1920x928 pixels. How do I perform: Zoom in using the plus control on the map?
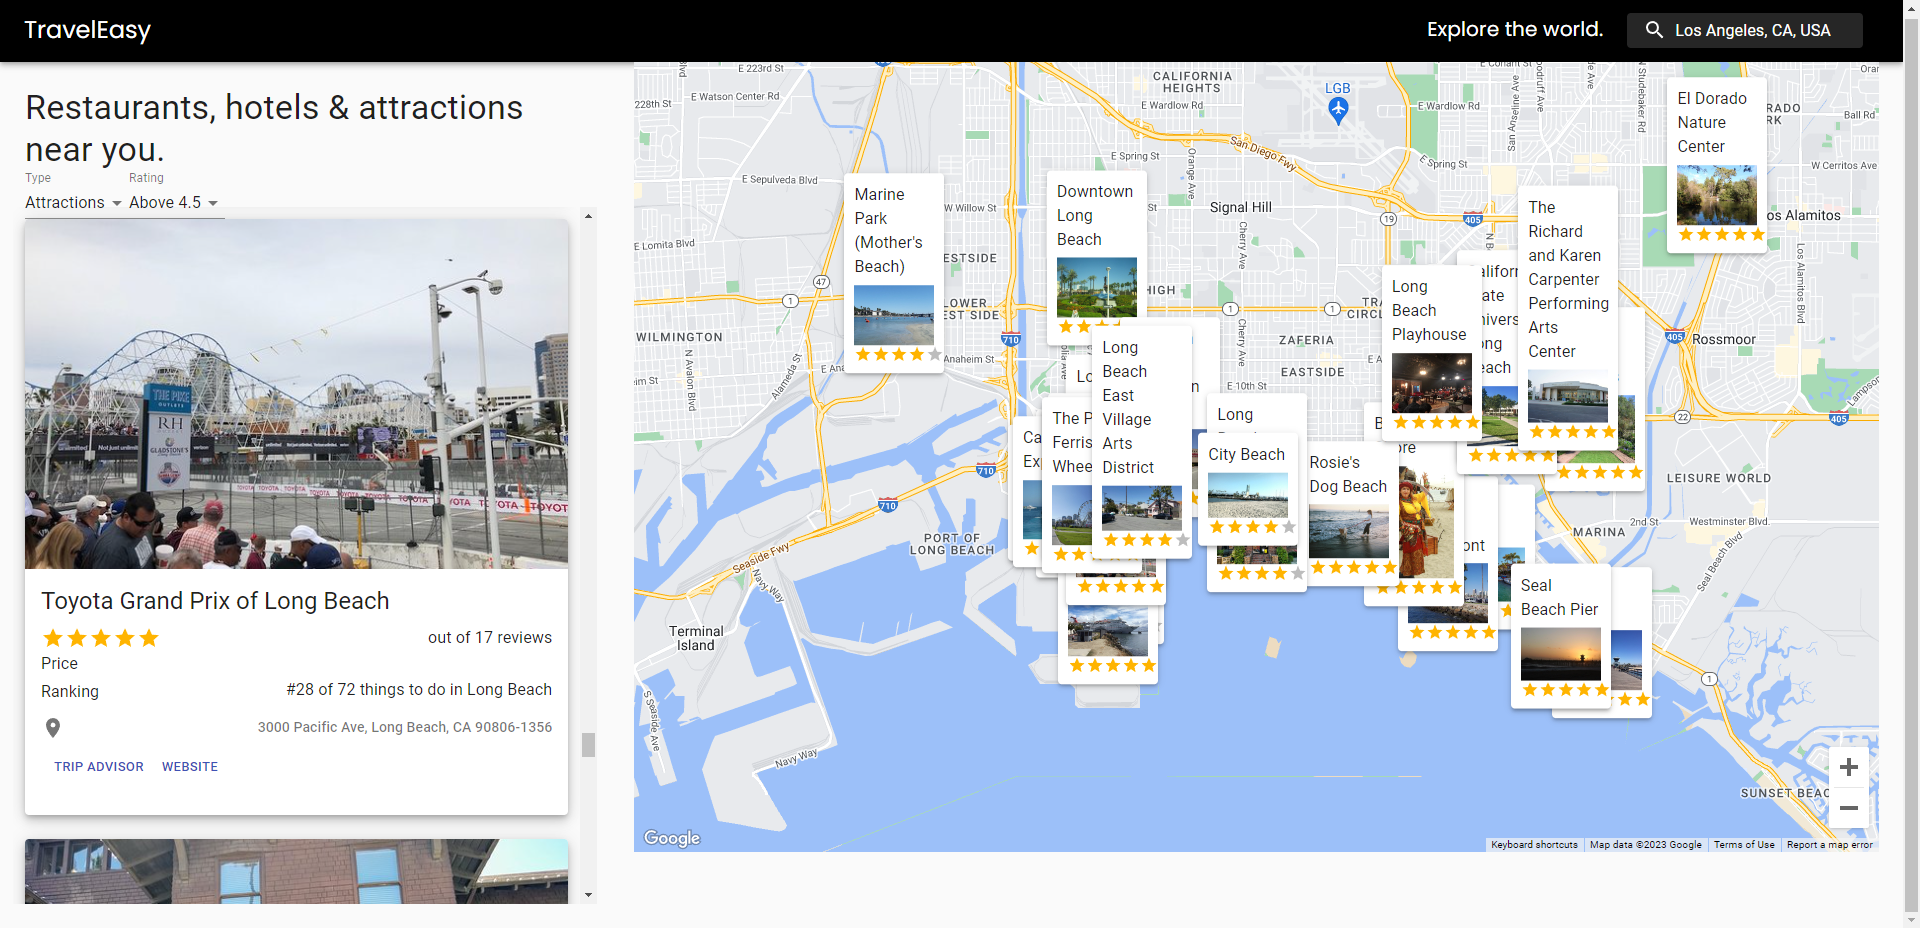tap(1848, 767)
